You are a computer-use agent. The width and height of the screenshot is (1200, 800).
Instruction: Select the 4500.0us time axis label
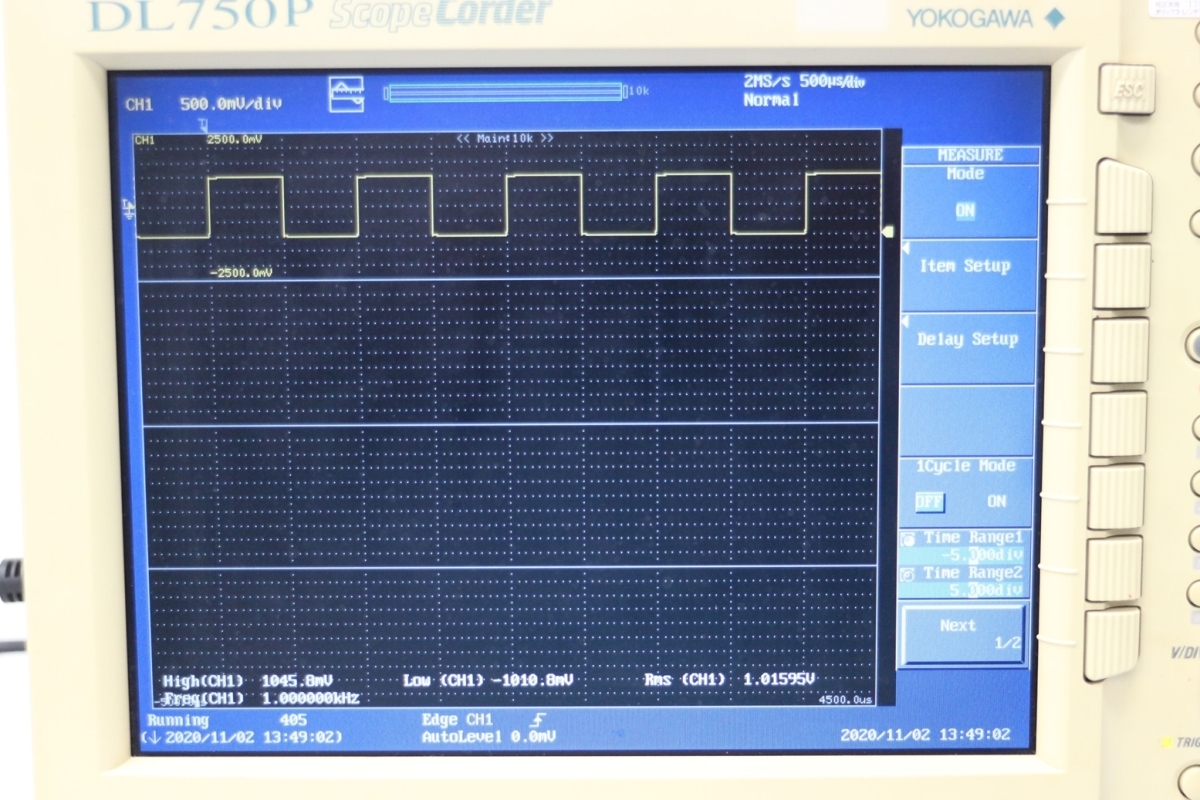tap(845, 701)
